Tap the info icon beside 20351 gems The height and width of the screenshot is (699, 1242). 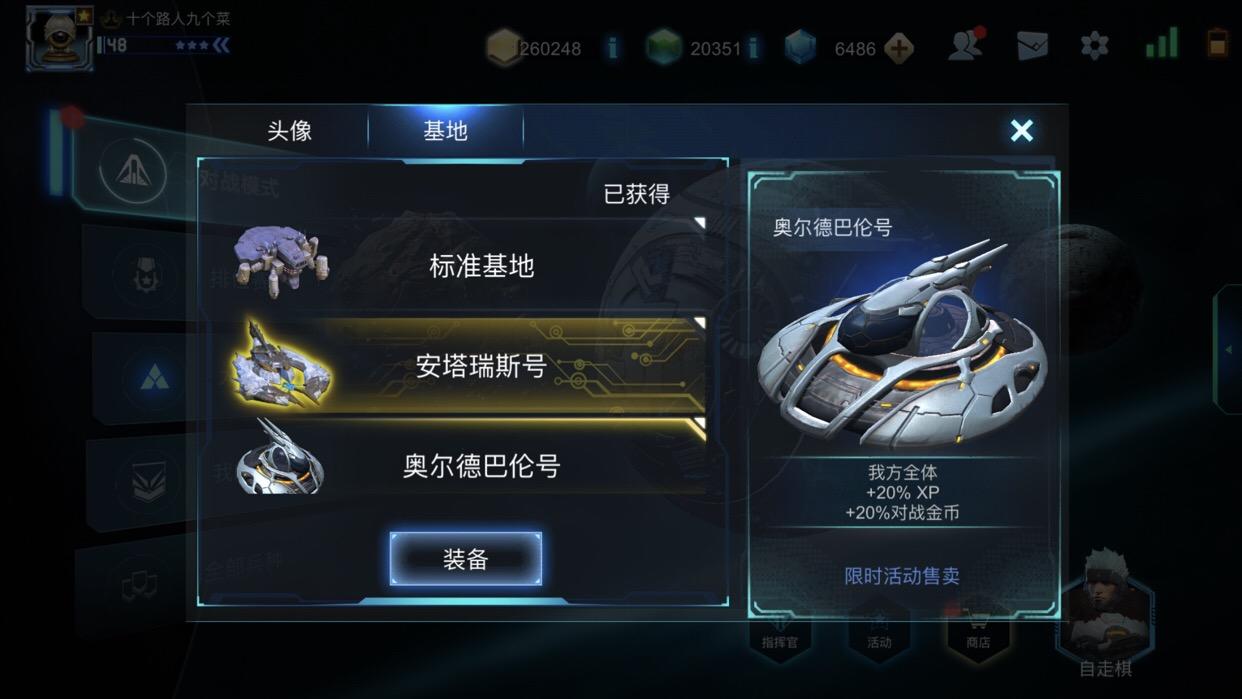pyautogui.click(x=752, y=48)
